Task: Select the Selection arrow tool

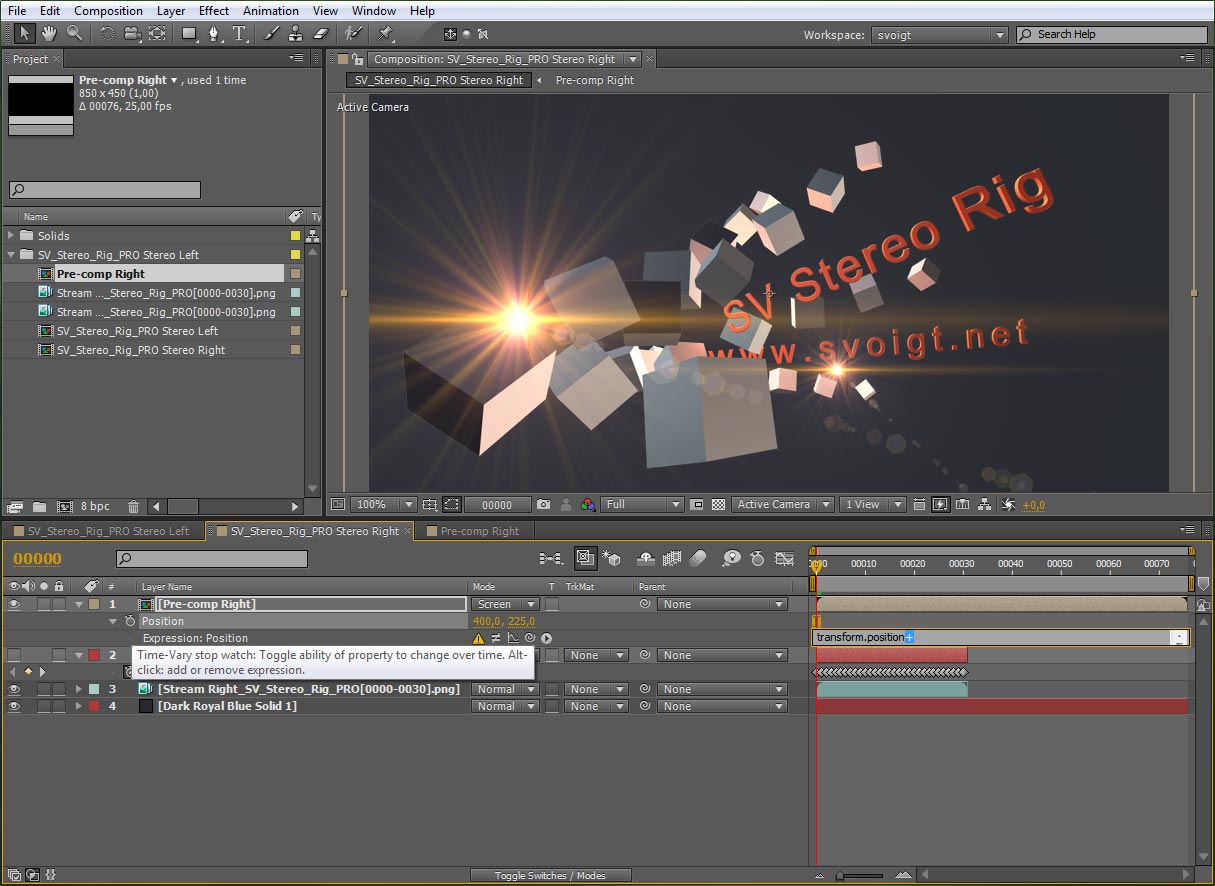Action: pos(25,33)
